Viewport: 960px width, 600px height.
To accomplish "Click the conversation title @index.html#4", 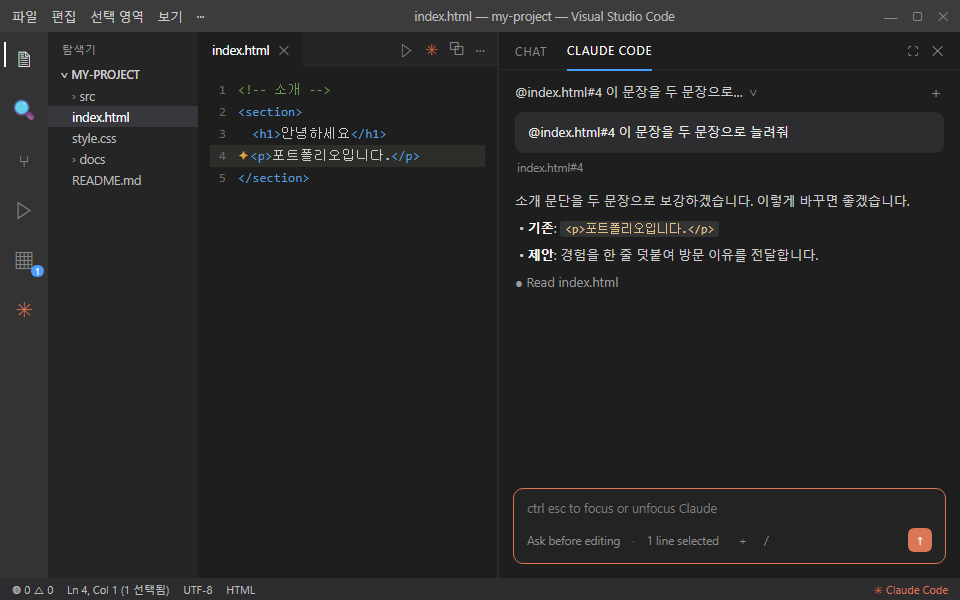I will click(629, 92).
